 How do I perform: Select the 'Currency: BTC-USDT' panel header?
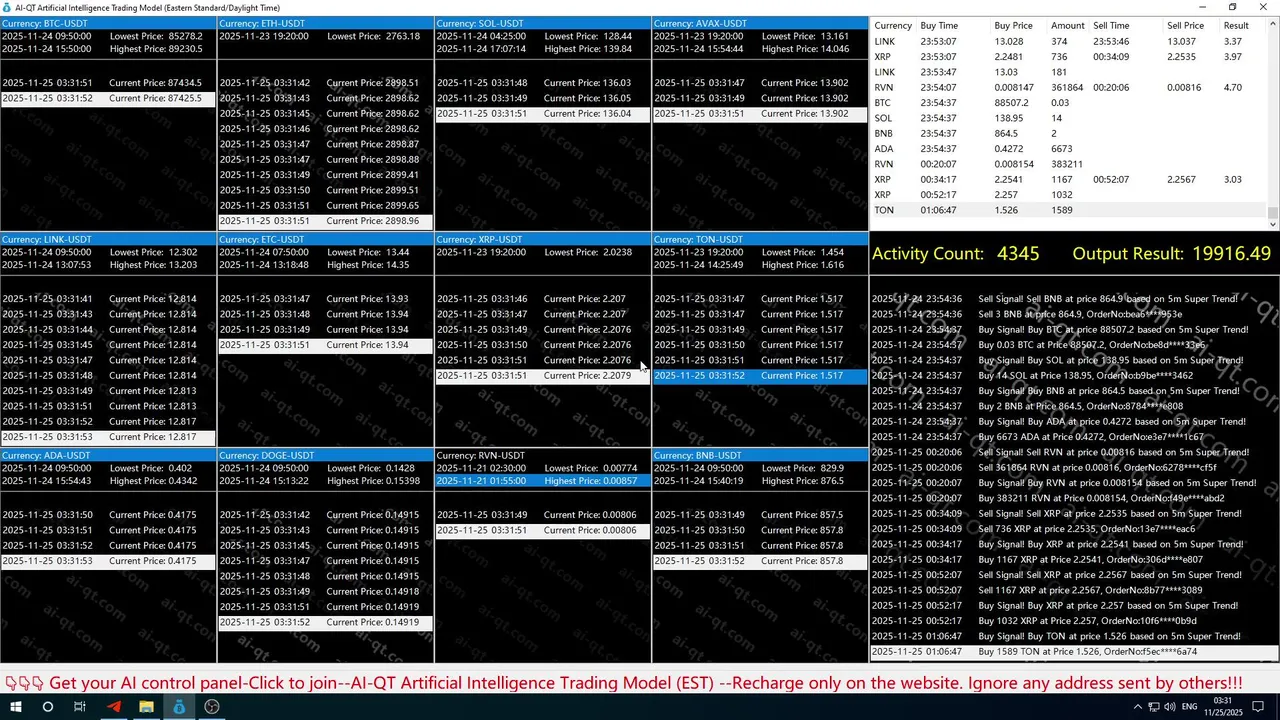pyautogui.click(x=108, y=23)
